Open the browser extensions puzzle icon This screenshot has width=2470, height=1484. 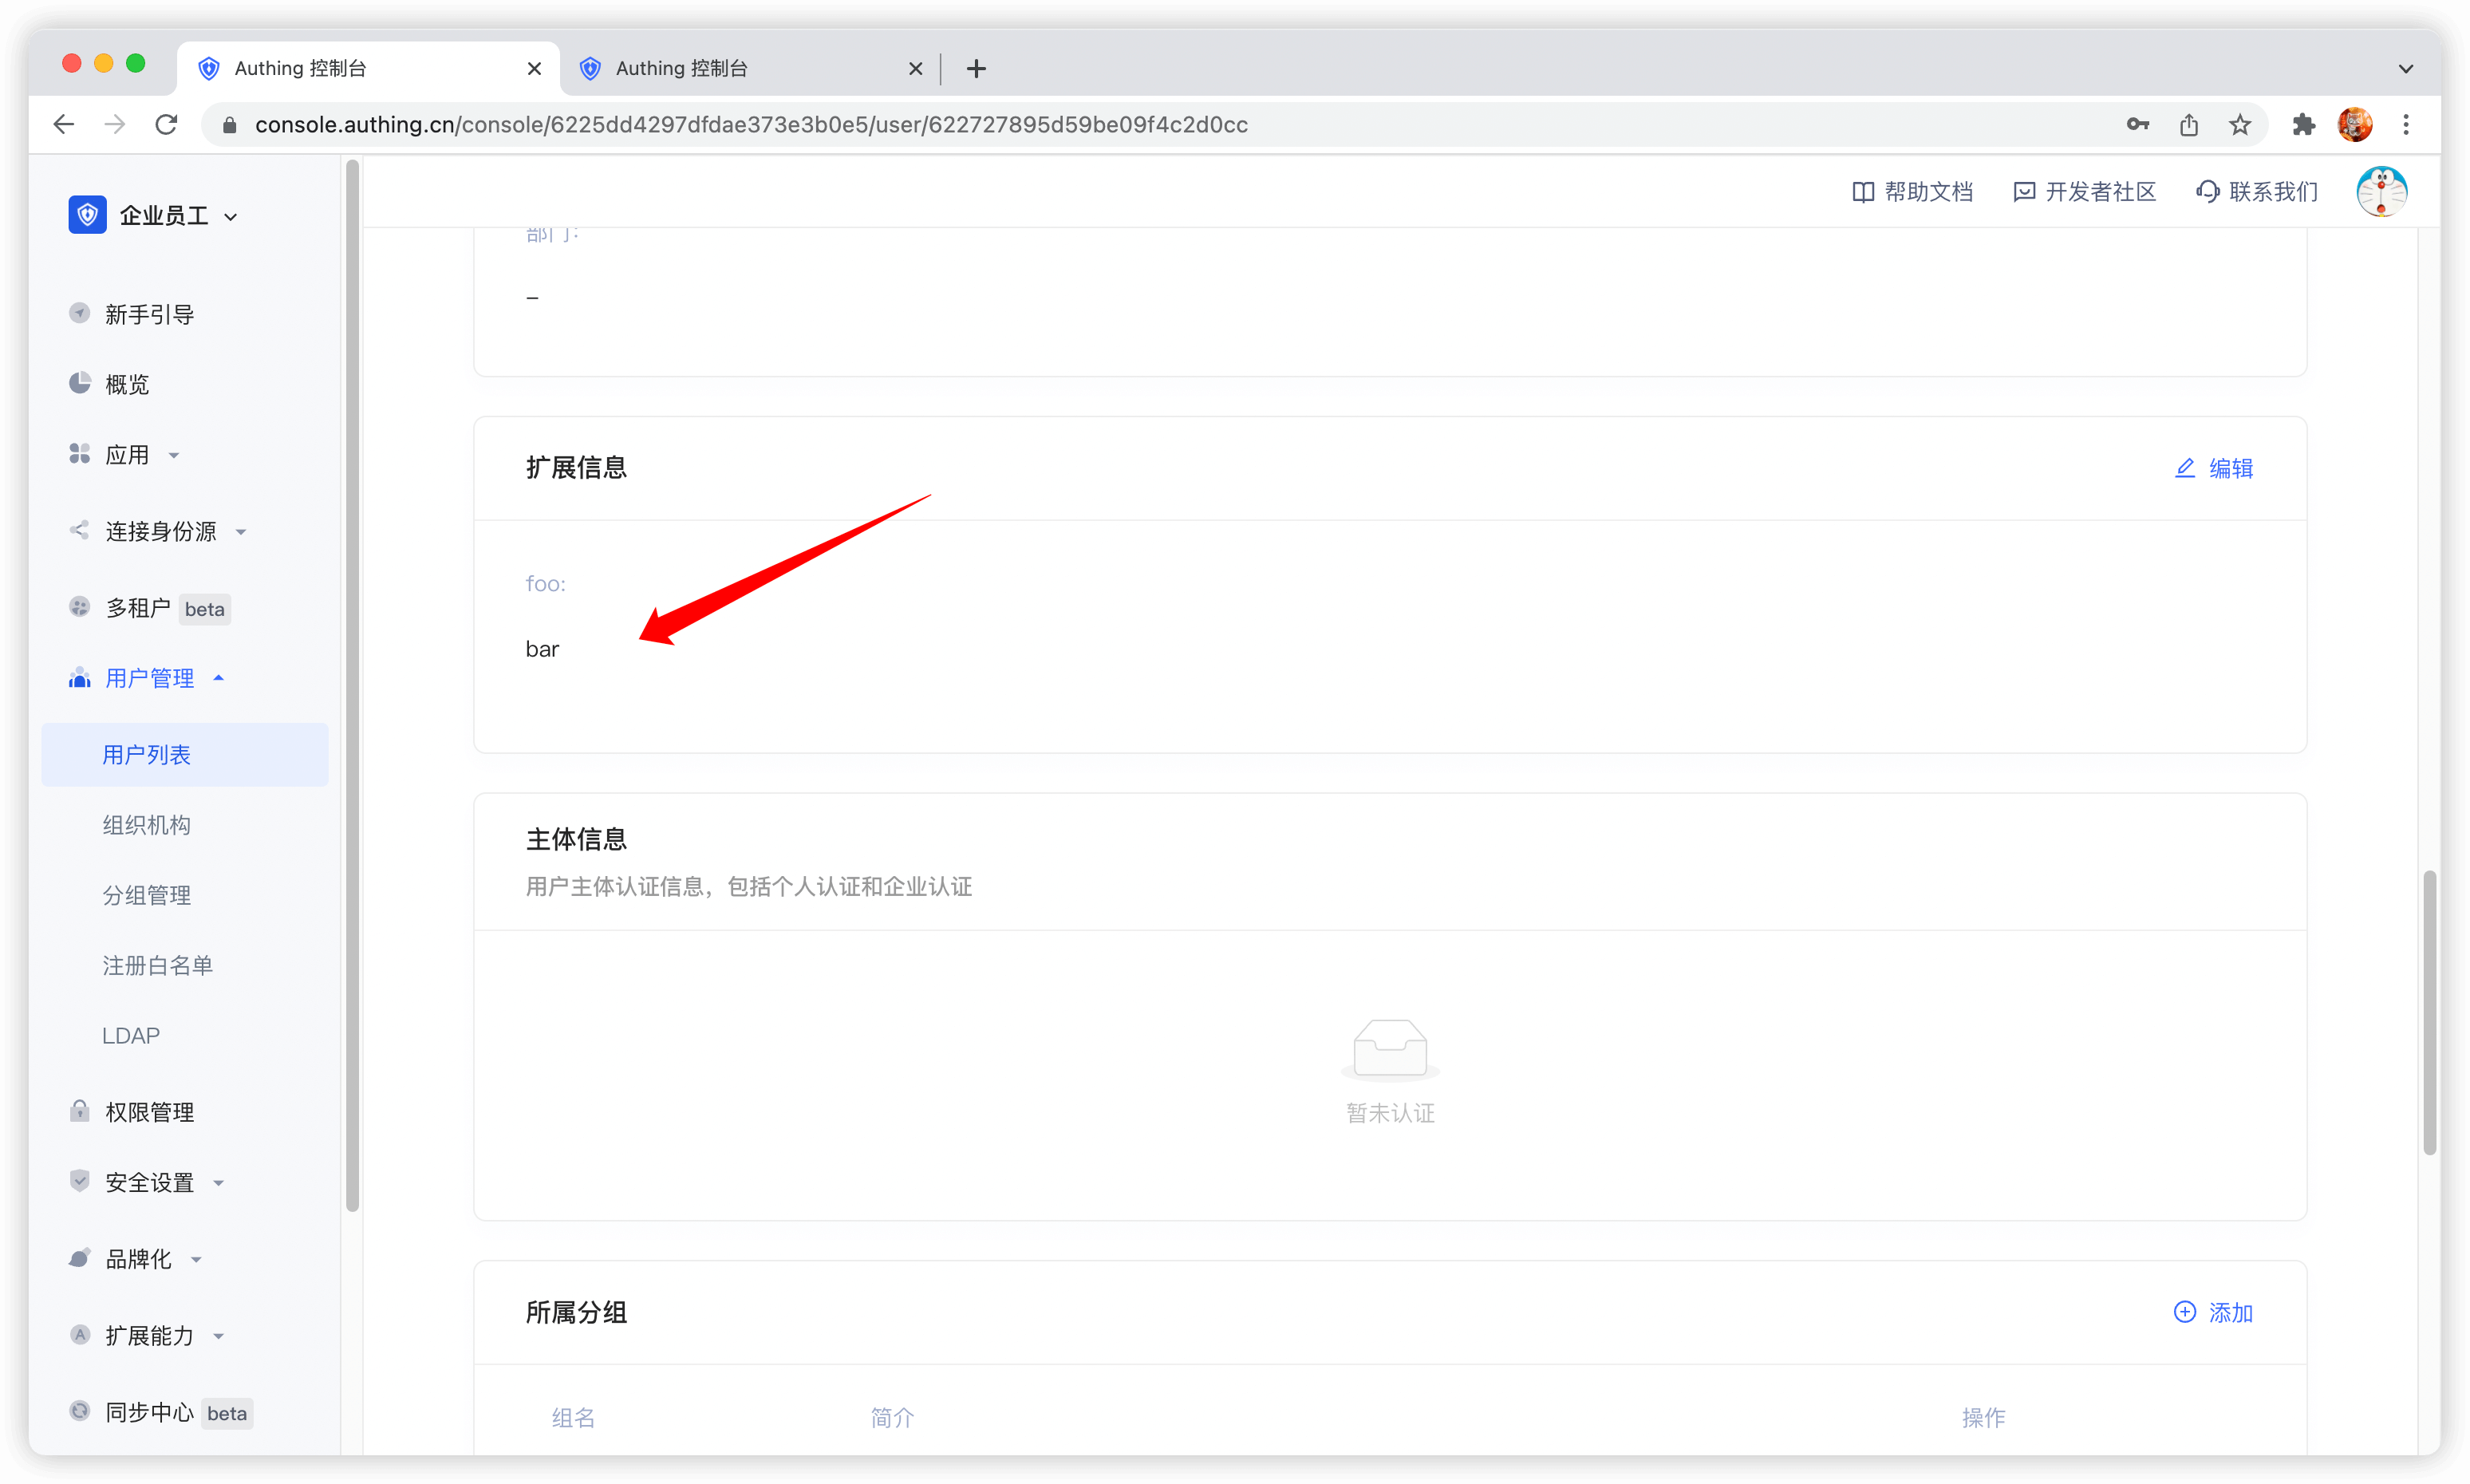point(2303,124)
